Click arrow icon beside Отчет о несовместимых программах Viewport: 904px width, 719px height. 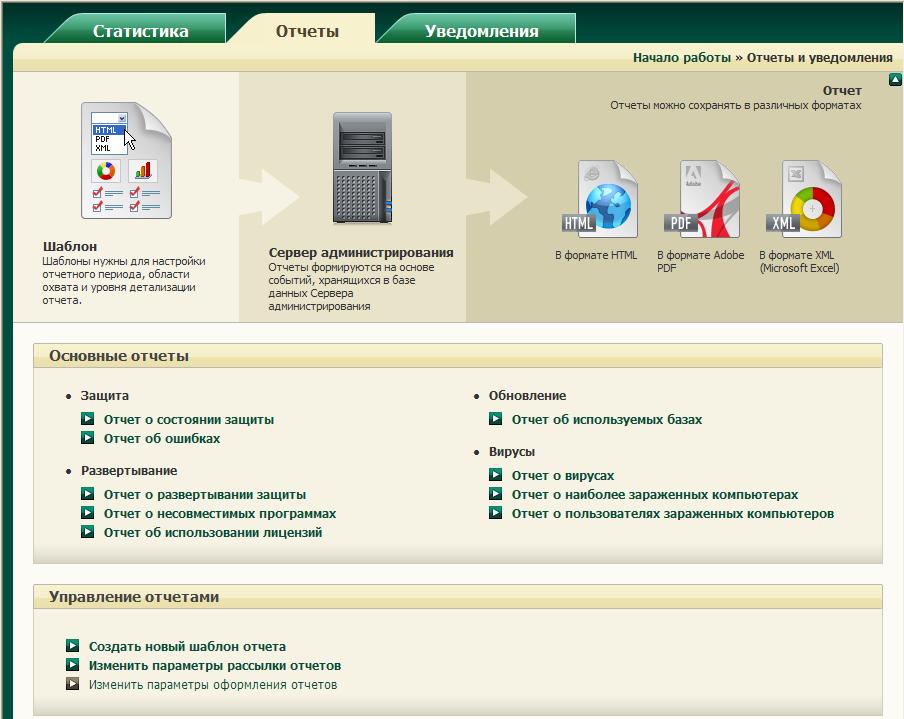point(87,513)
